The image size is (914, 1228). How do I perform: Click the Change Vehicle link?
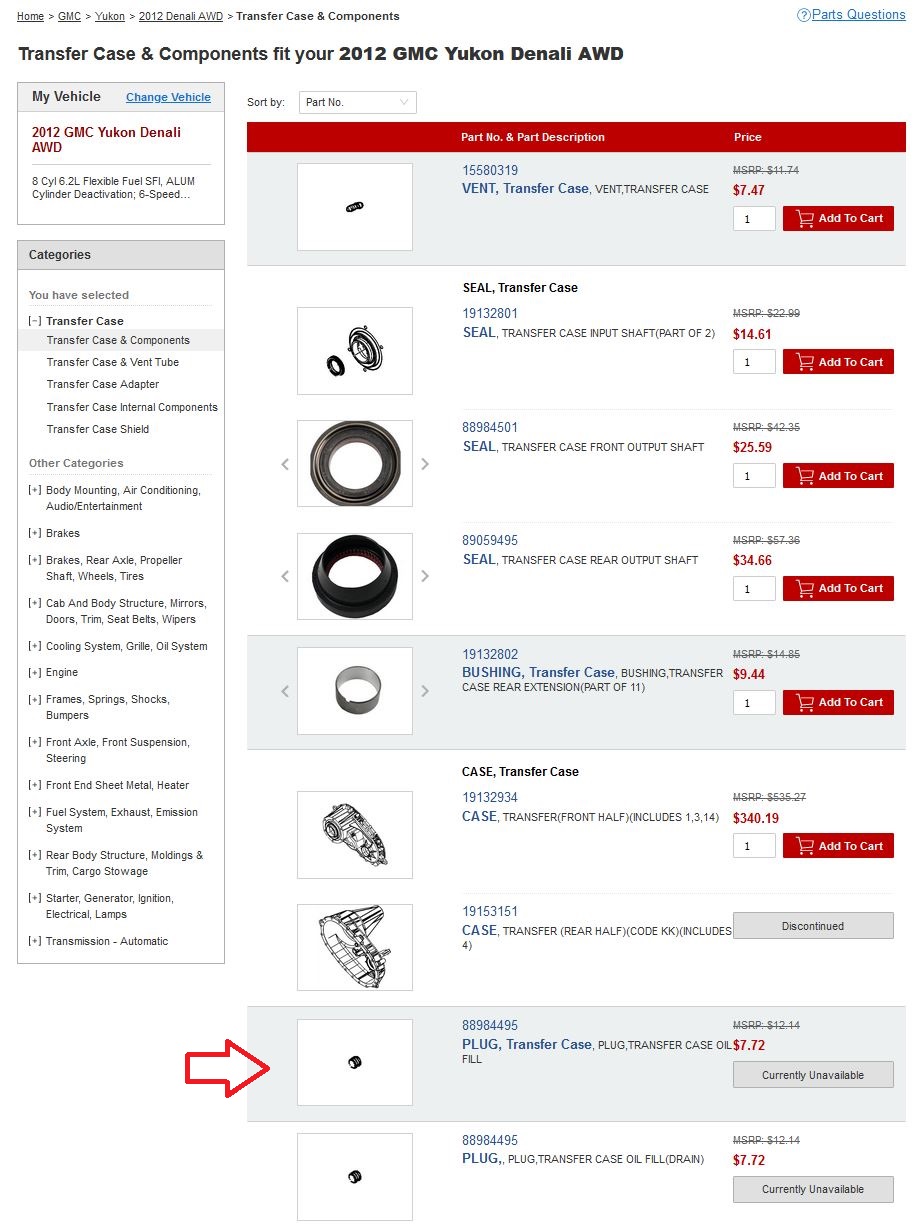pyautogui.click(x=168, y=97)
